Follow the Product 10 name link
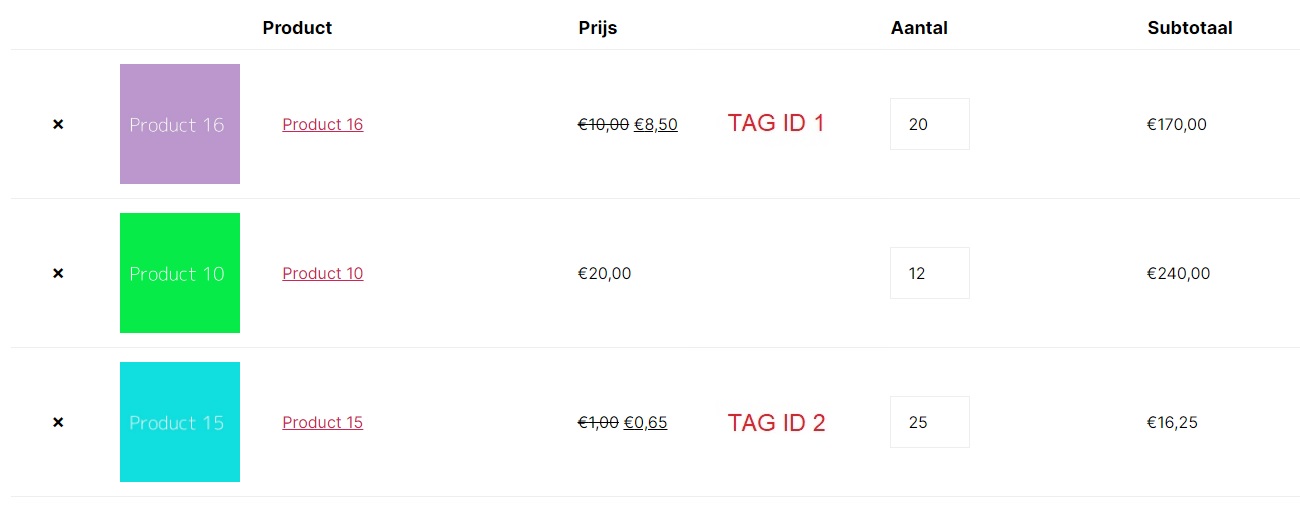 pos(322,273)
